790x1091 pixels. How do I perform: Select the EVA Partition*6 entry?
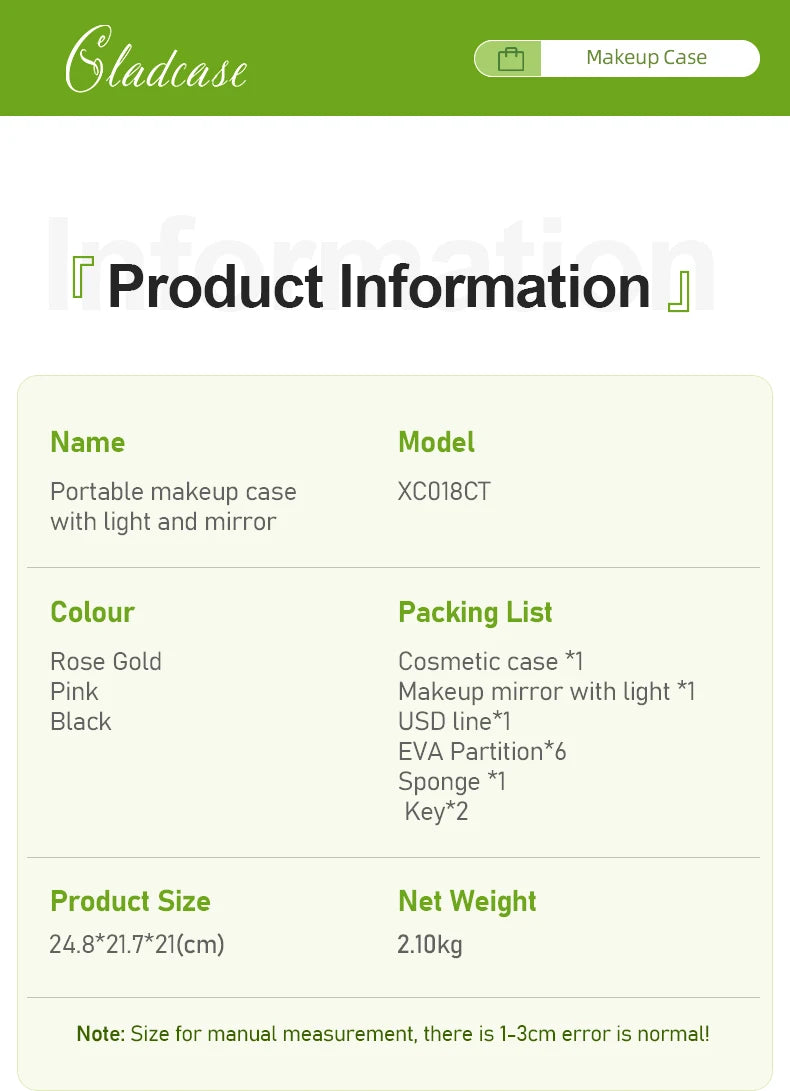tap(482, 751)
